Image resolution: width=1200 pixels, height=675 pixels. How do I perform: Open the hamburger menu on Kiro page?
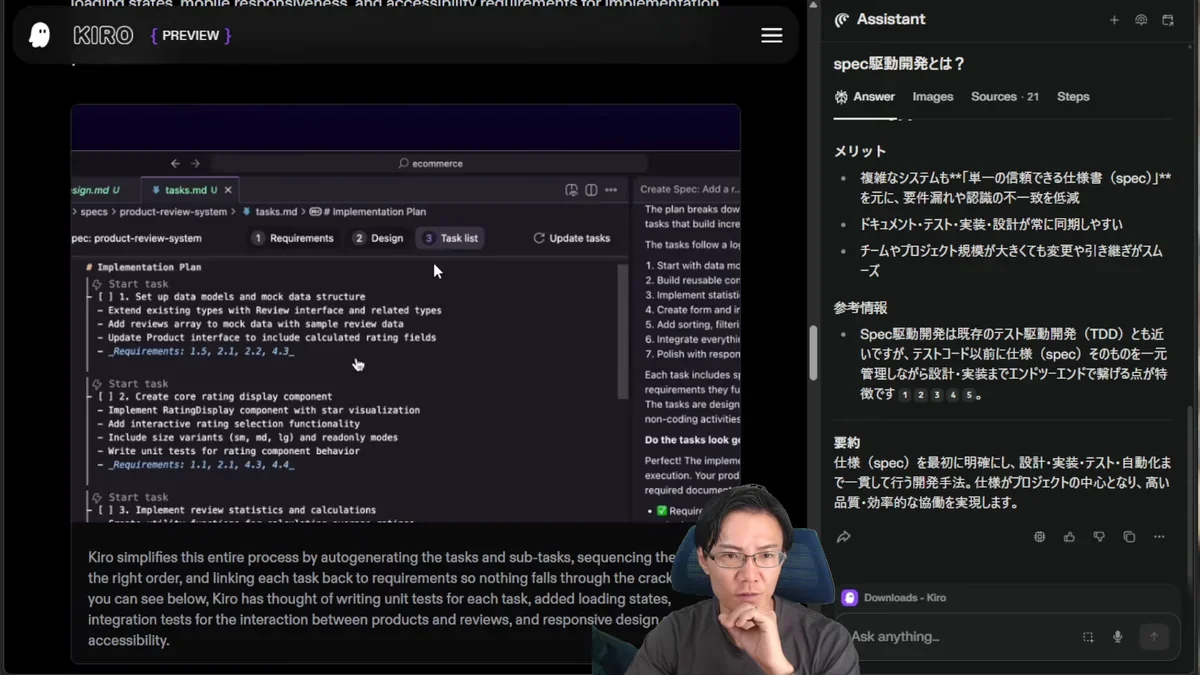click(x=772, y=35)
